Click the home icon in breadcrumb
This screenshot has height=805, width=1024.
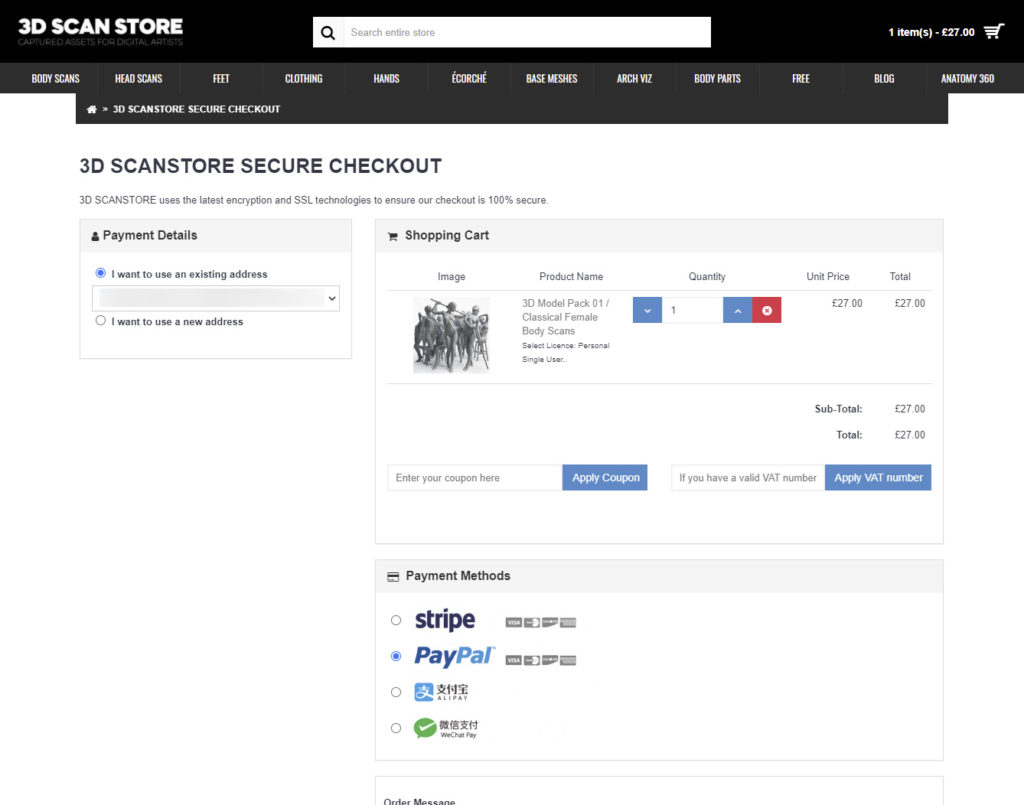pyautogui.click(x=92, y=109)
